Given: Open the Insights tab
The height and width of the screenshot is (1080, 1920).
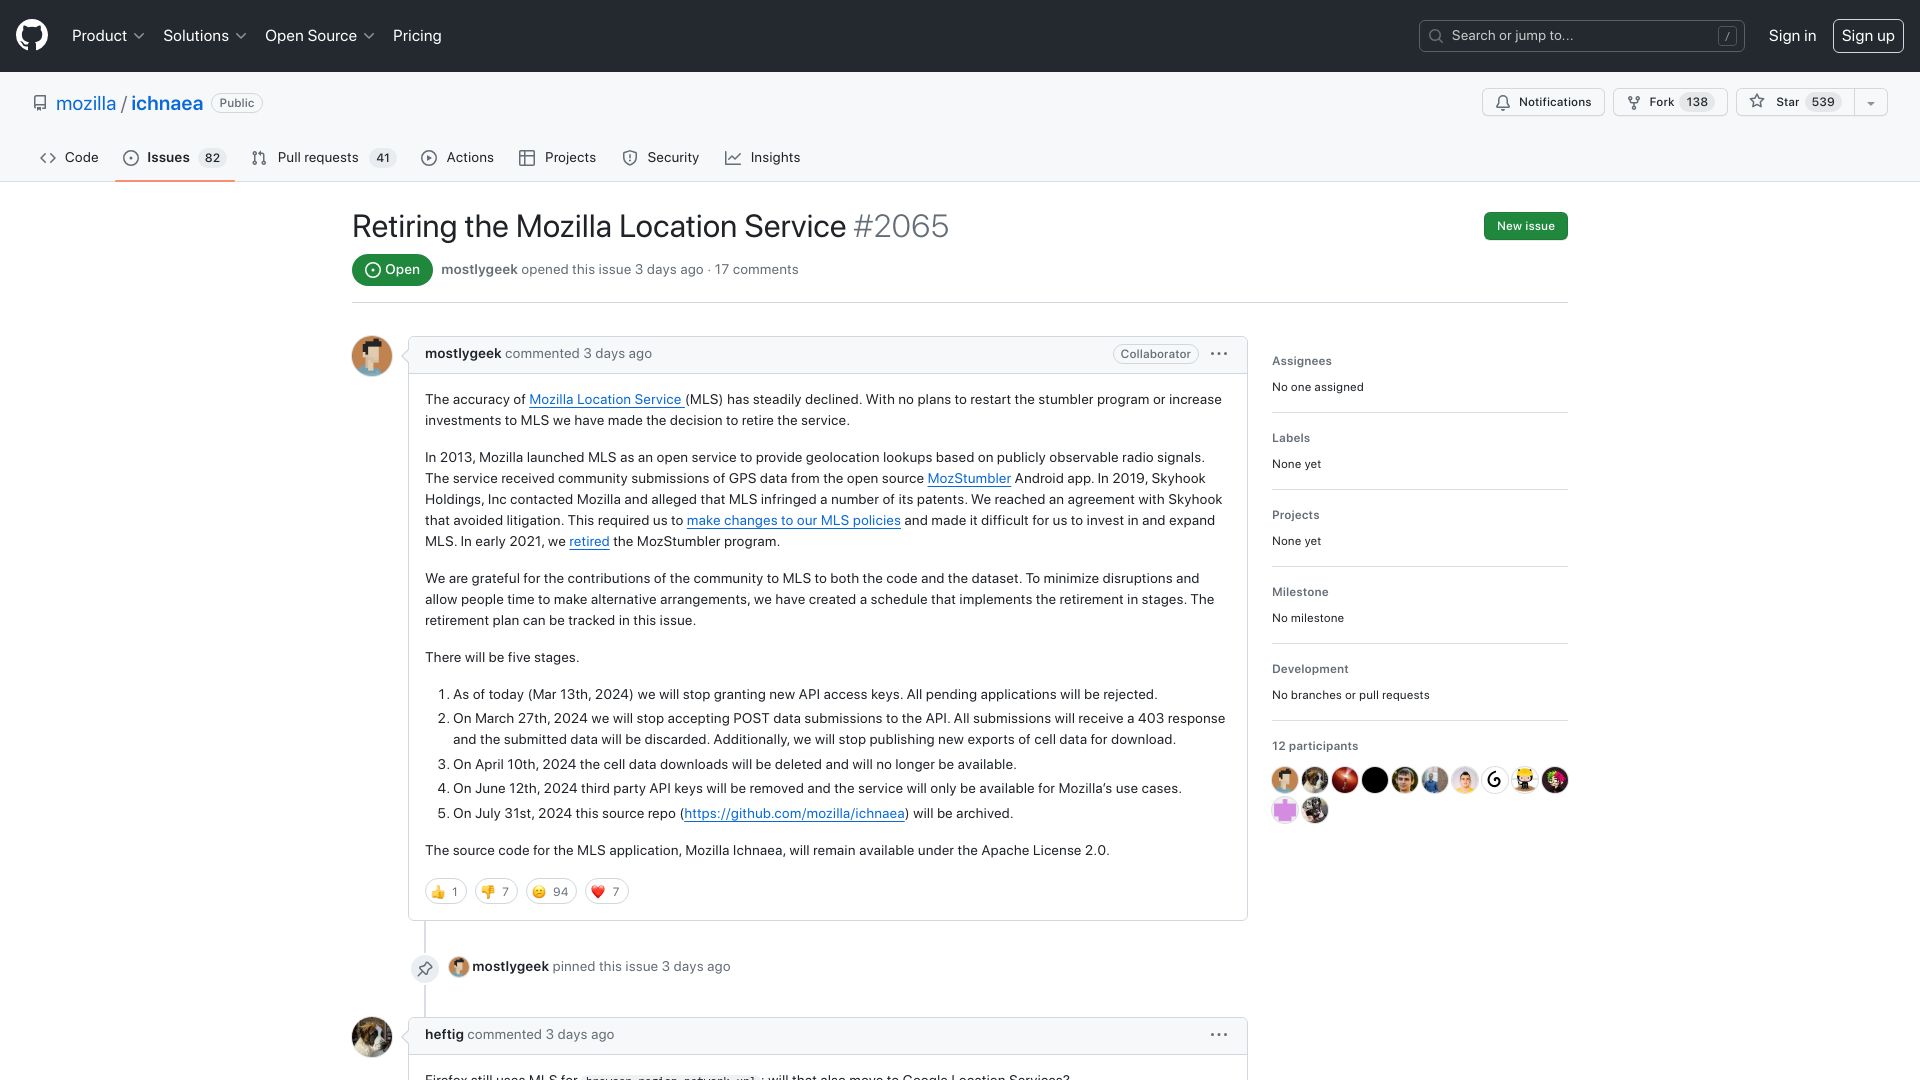Looking at the screenshot, I should coord(762,158).
